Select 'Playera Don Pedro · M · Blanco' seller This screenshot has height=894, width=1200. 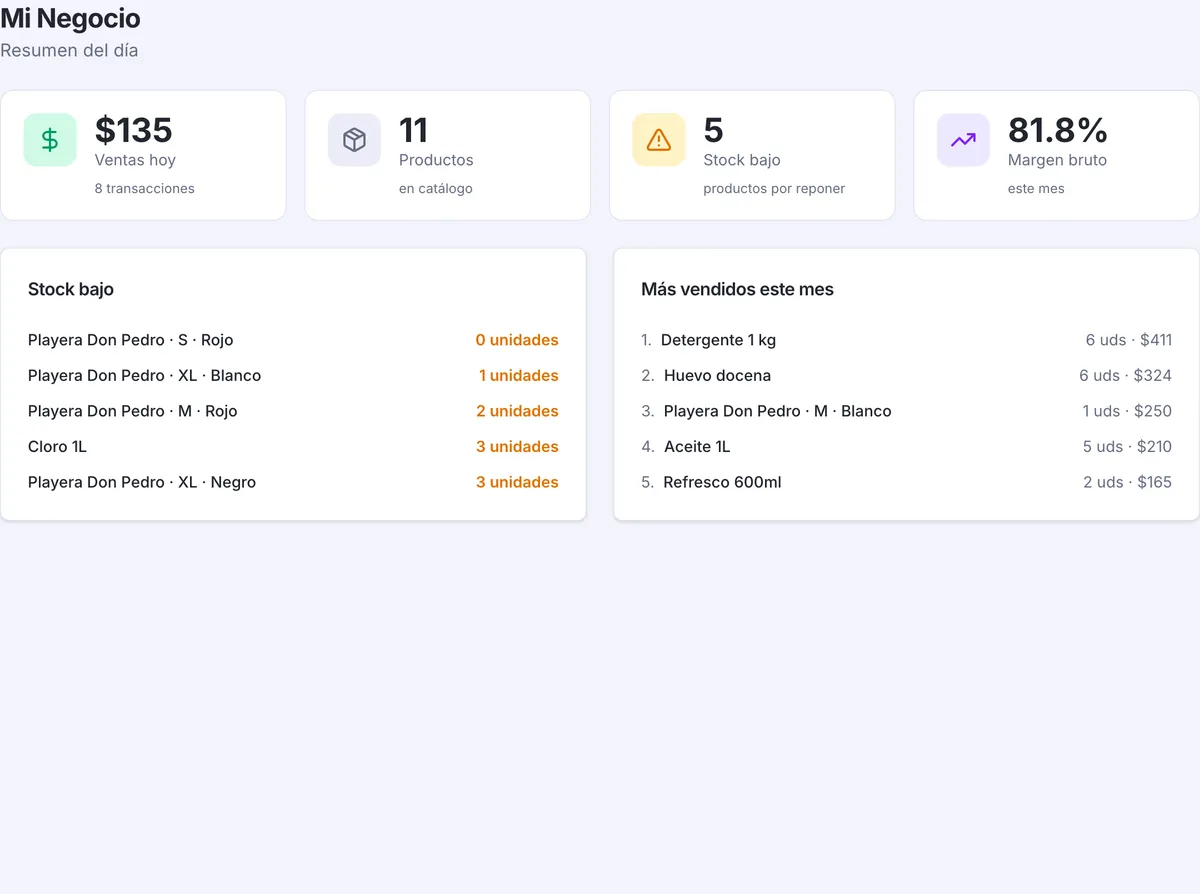[x=906, y=411]
